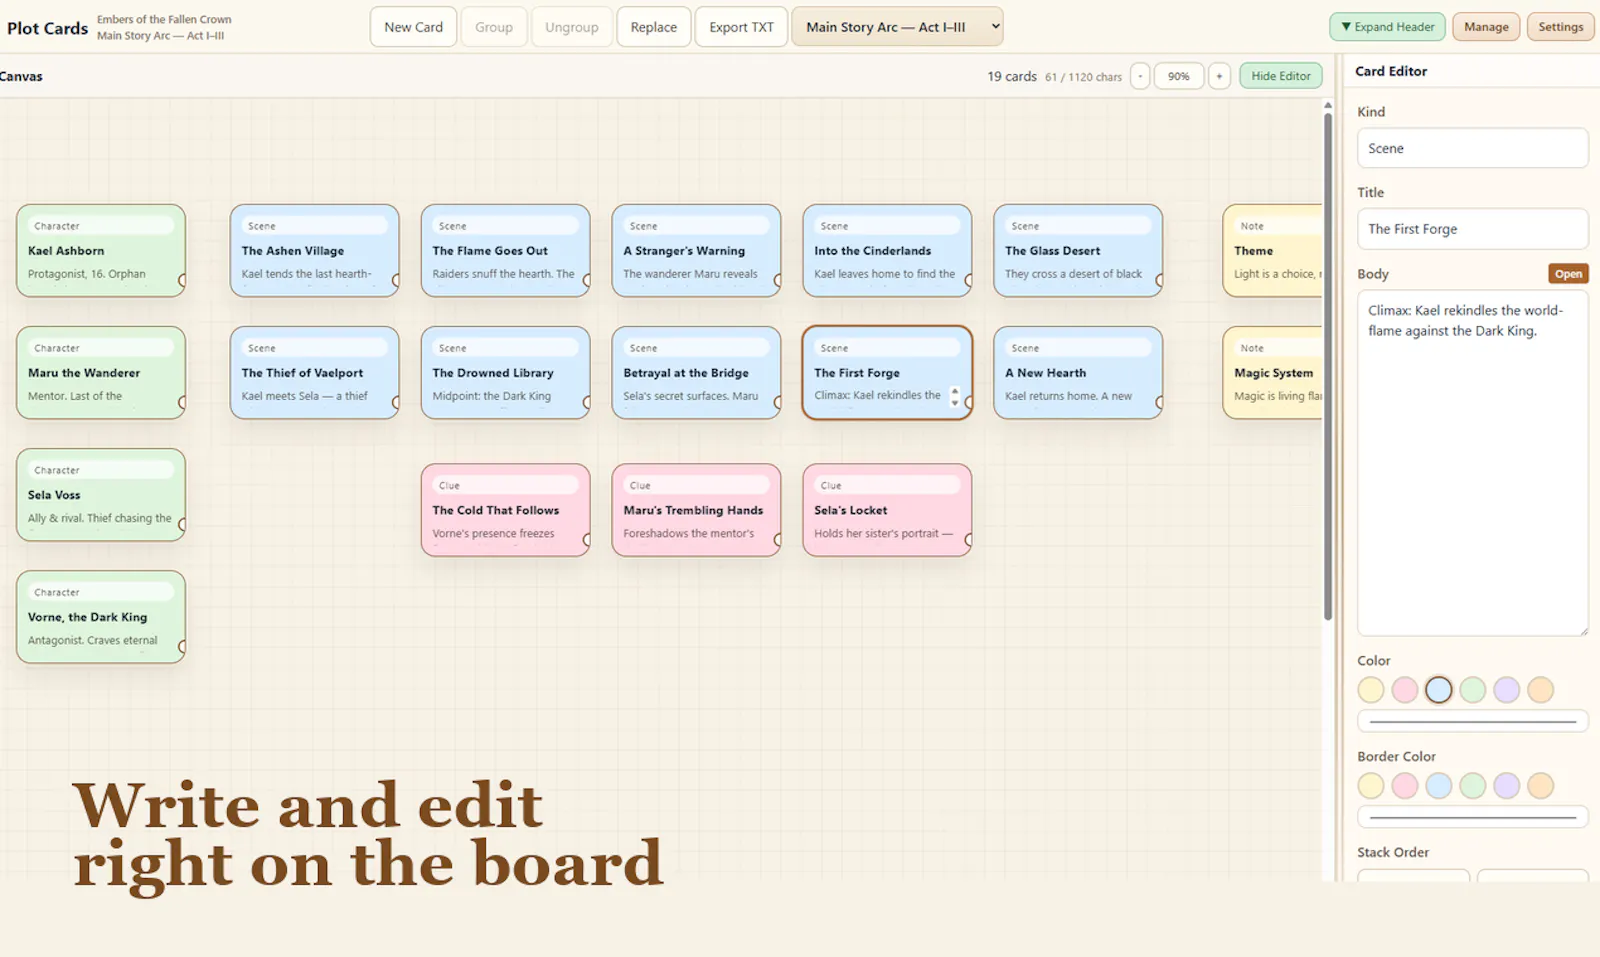Export the board as TXT
Screen dimensions: 1600x957
[741, 27]
